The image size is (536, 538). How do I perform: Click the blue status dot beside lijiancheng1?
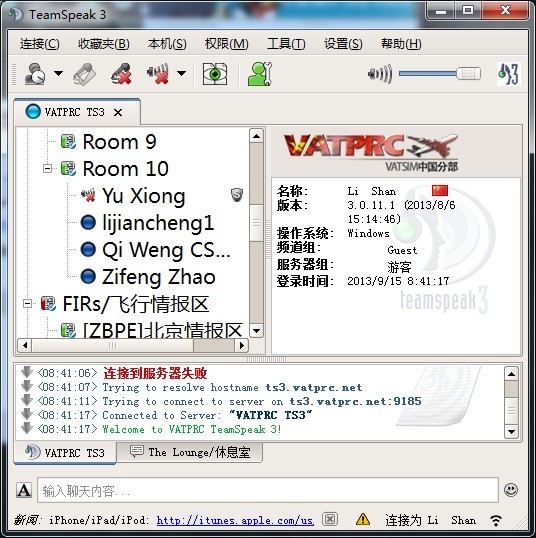[88, 222]
